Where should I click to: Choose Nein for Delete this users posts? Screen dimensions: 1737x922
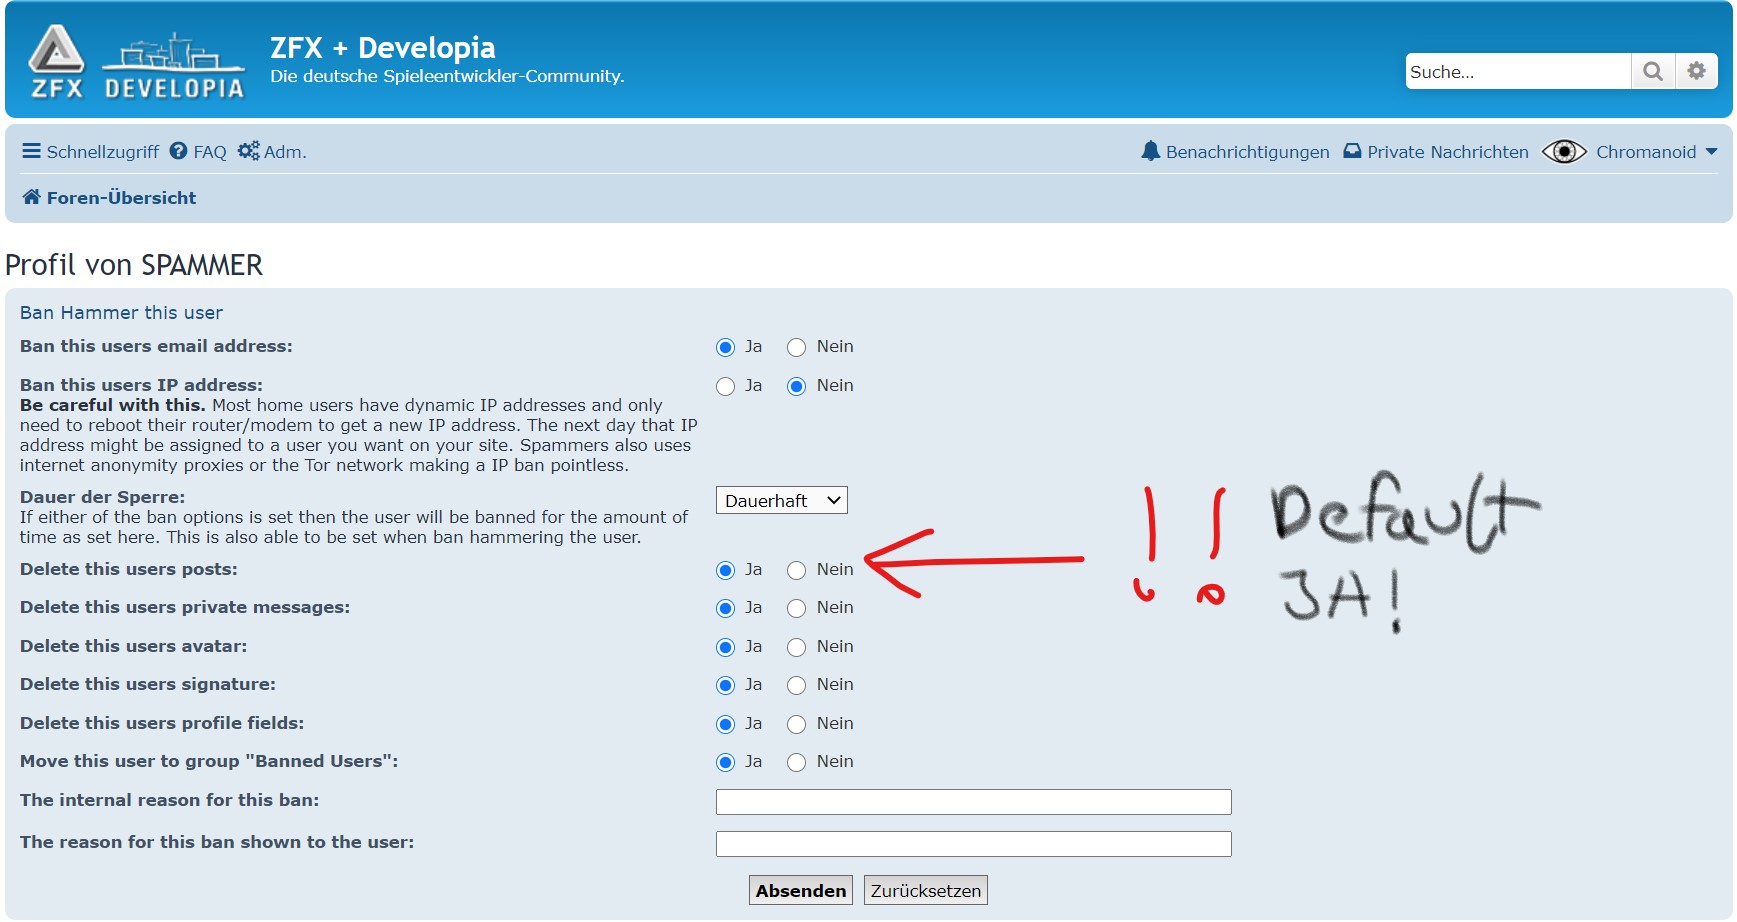coord(796,570)
